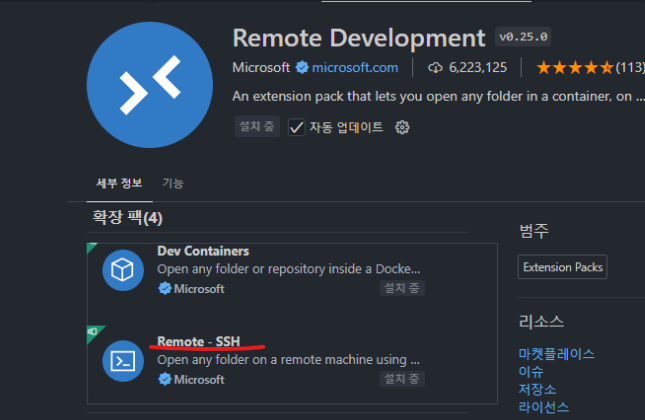Screen dimensions: 645x420
Task: Click the Remote Development extension title
Action: point(359,38)
